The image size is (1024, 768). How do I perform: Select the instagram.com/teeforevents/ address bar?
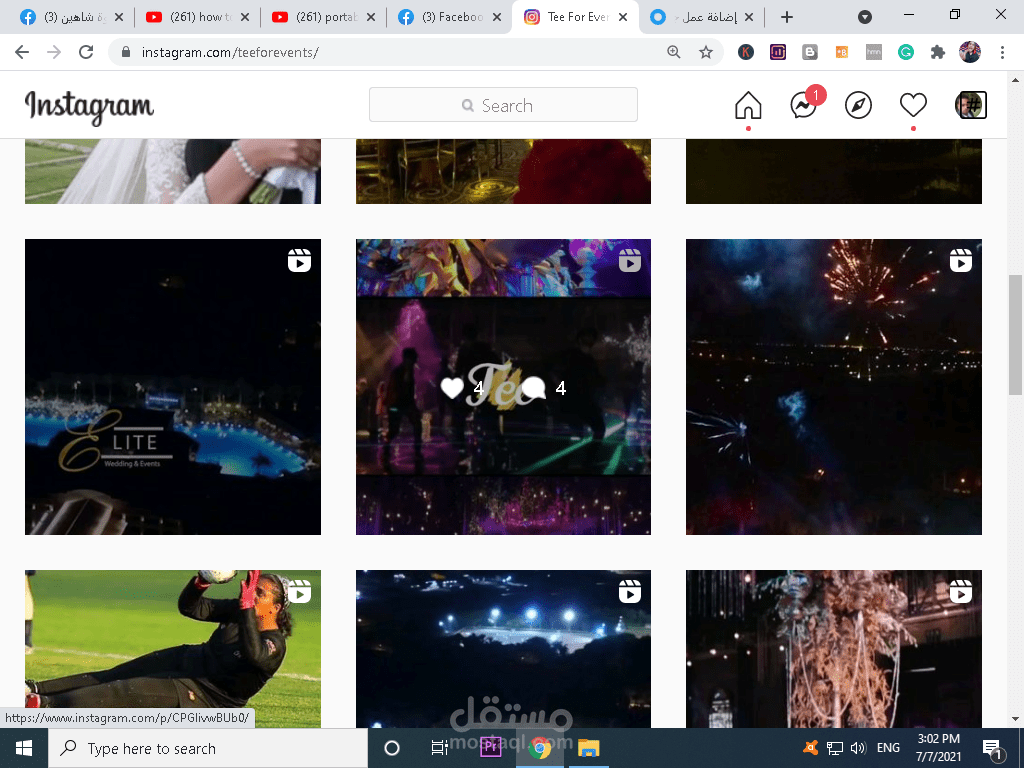(x=230, y=52)
